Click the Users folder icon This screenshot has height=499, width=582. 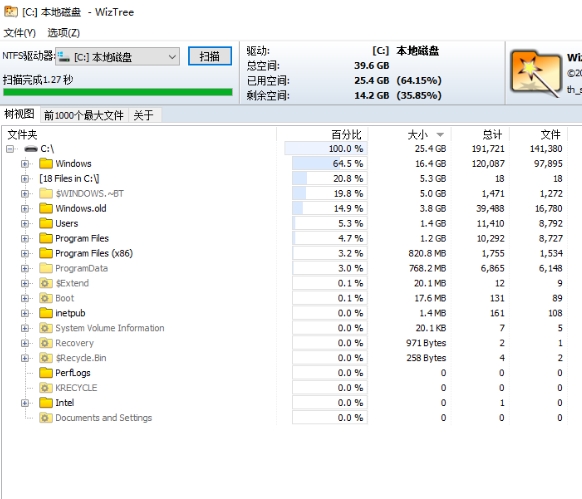(46, 223)
